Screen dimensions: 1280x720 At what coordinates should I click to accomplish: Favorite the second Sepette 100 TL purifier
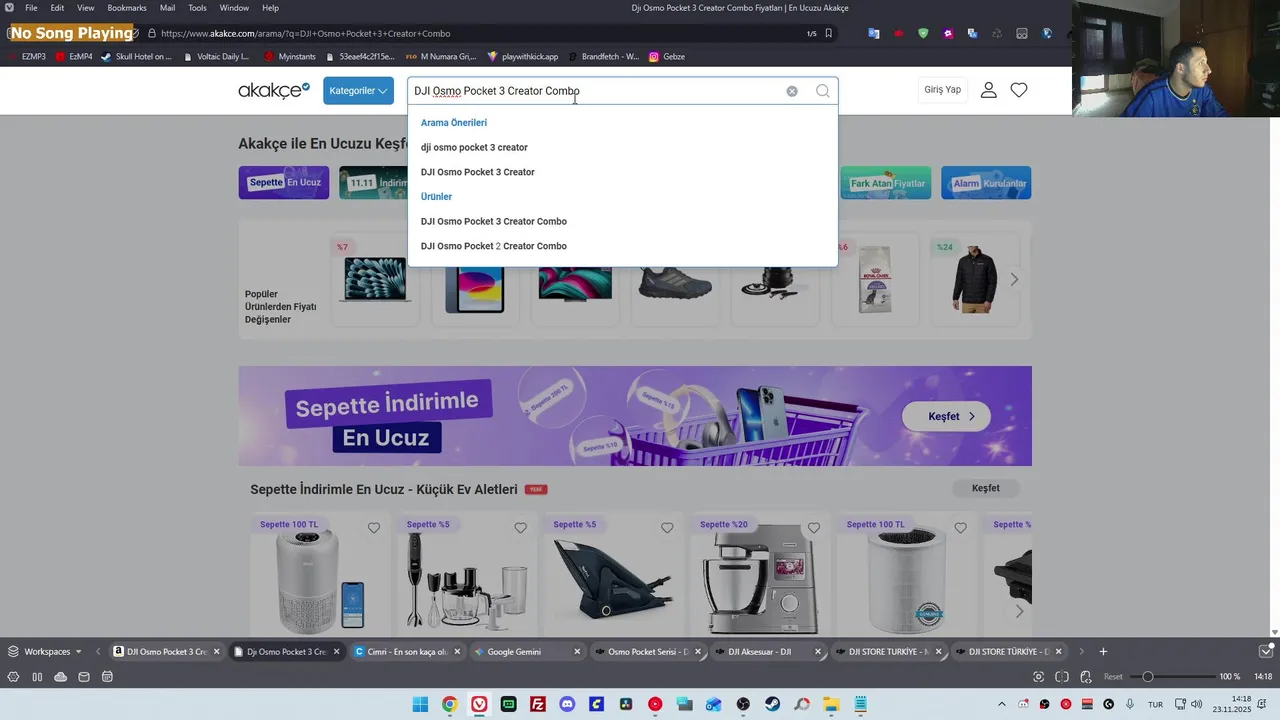click(960, 528)
